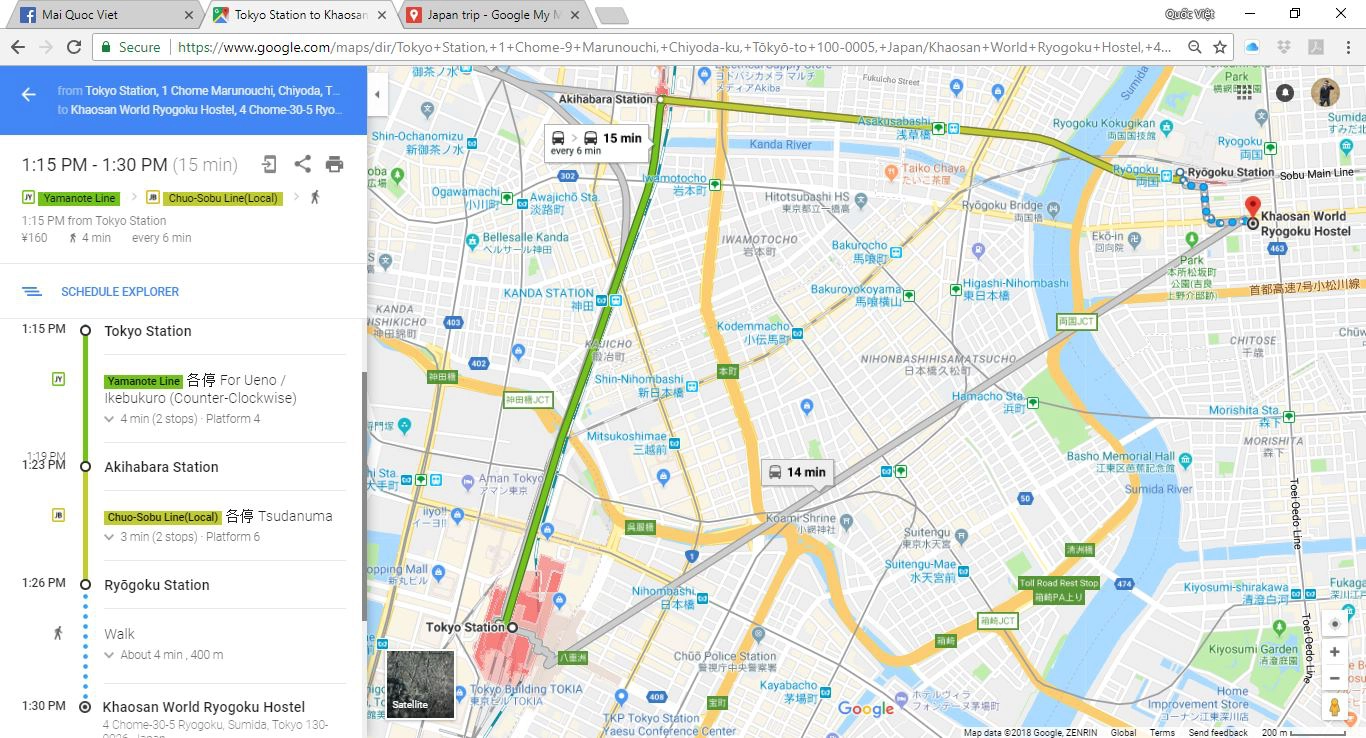Go back in browser history
Image resolution: width=1366 pixels, height=738 pixels.
point(17,47)
